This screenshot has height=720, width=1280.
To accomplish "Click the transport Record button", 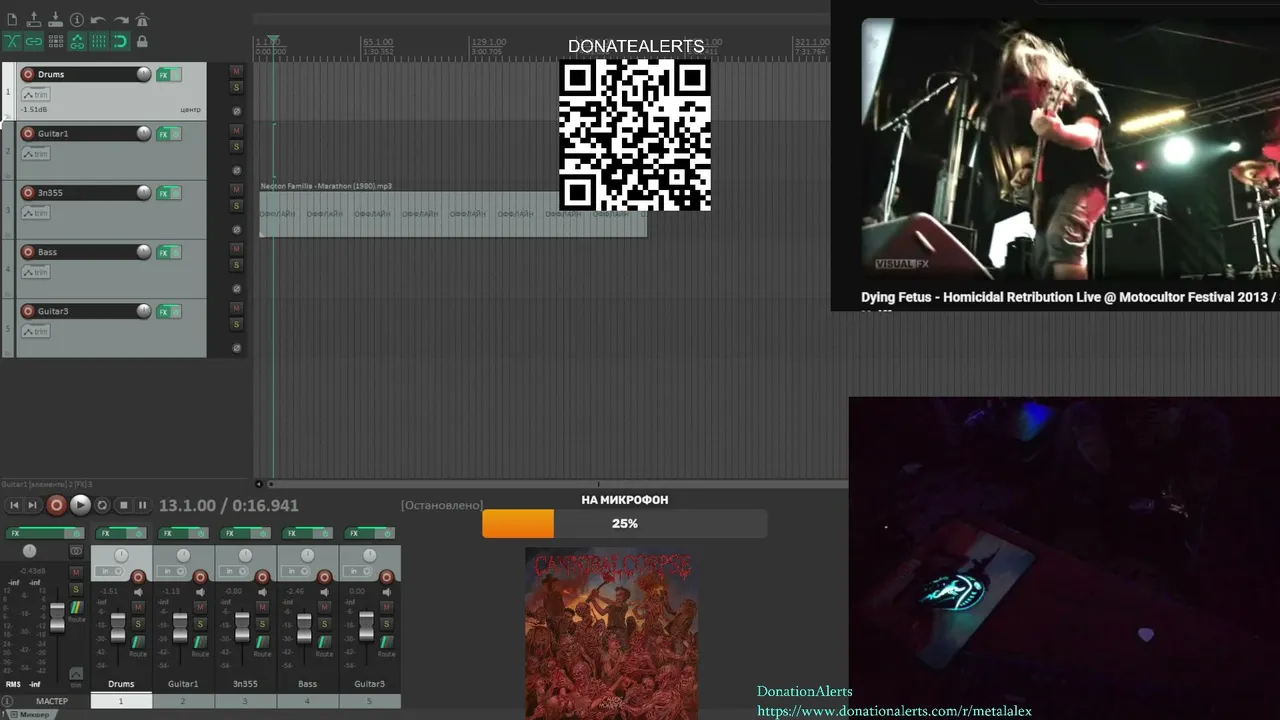I will point(57,506).
